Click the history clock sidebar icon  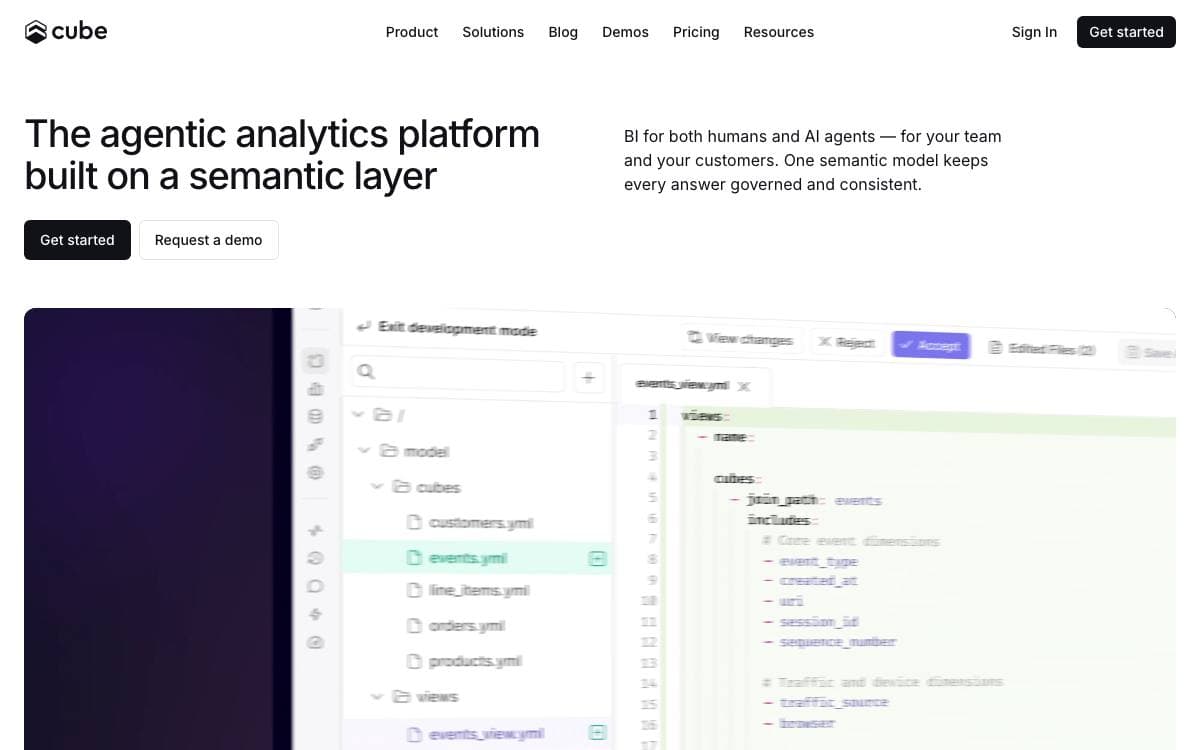(x=315, y=558)
